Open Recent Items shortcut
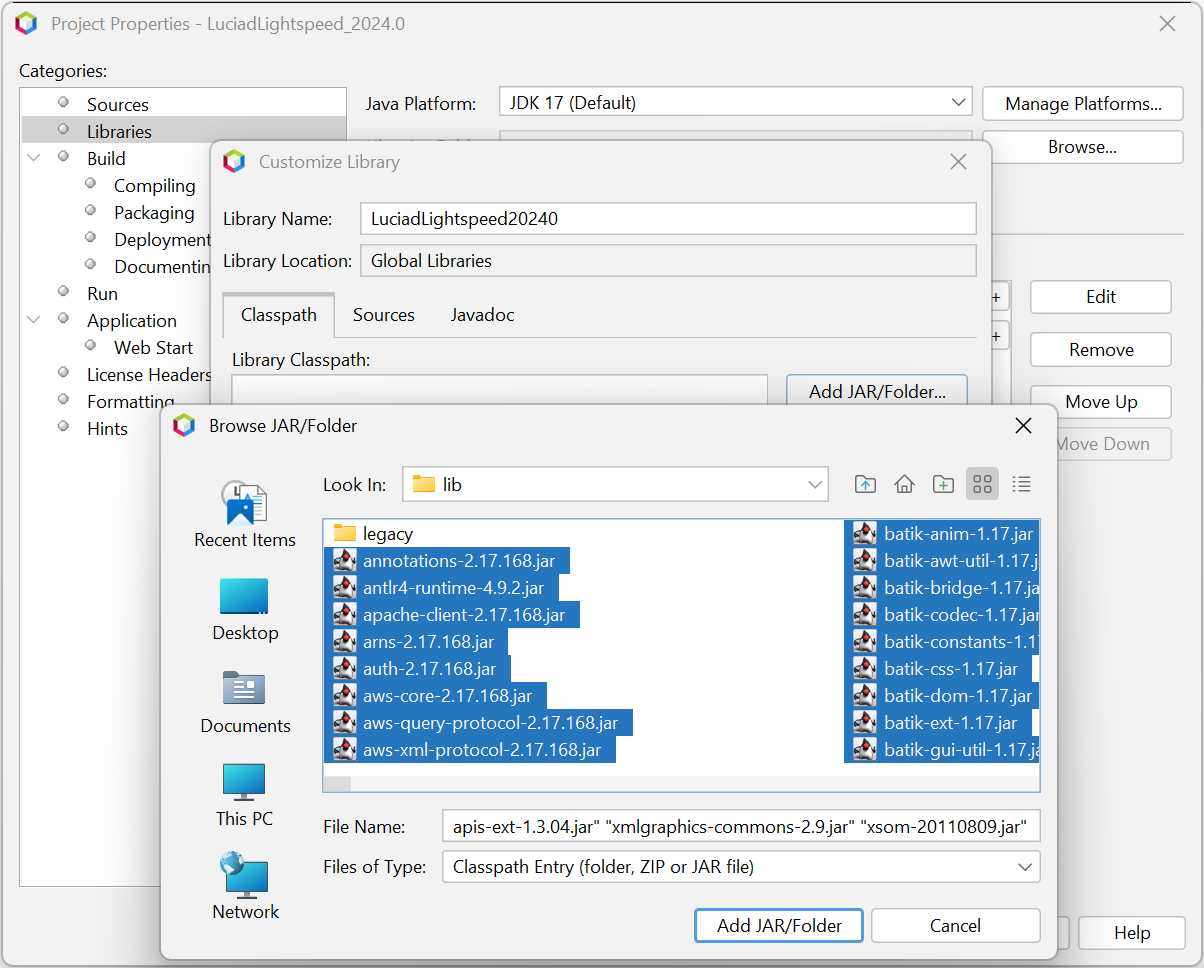The width and height of the screenshot is (1204, 968). coord(245,515)
